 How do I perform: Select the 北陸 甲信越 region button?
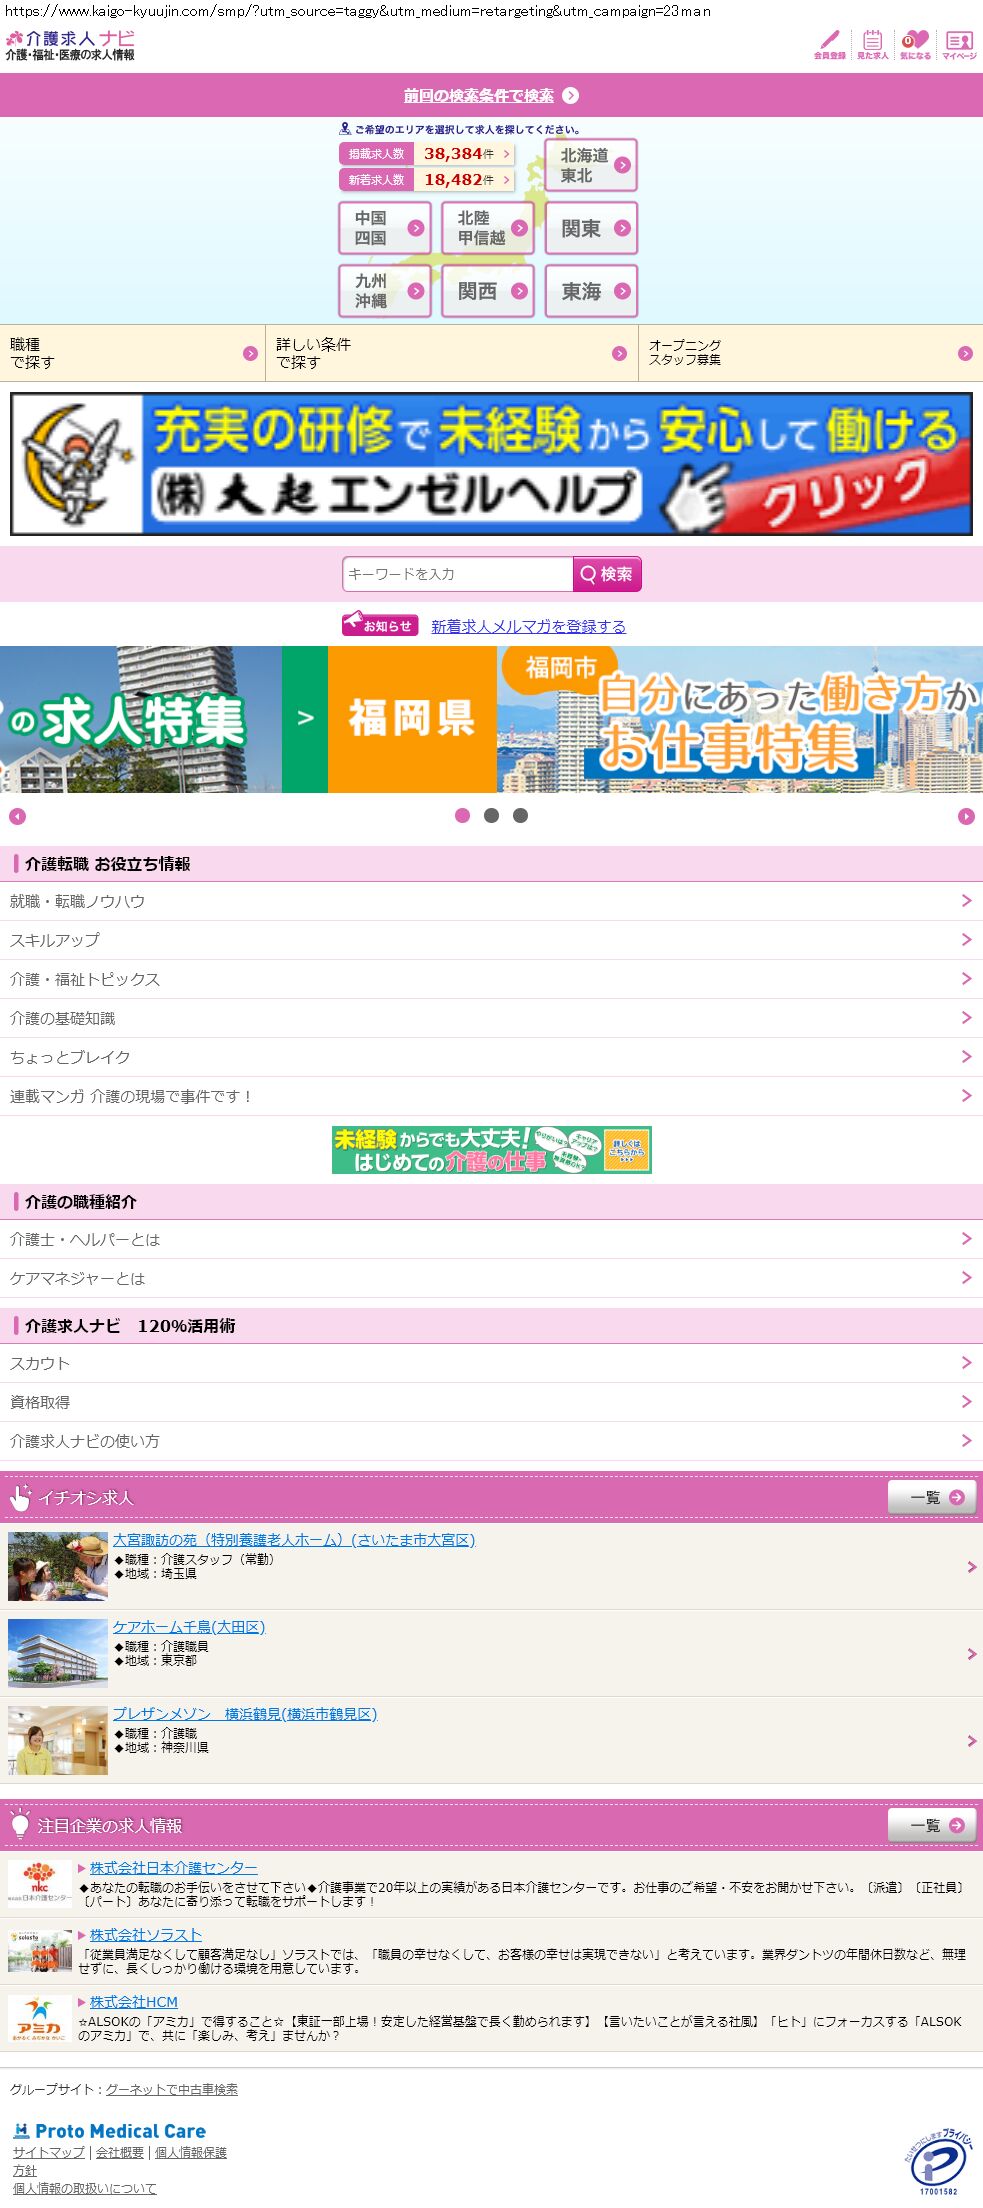[x=488, y=228]
